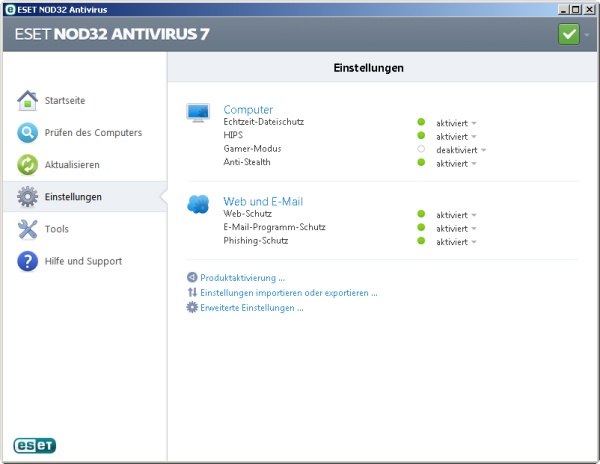600x464 pixels.
Task: Click the Web und E-Mail cloud icon
Action: [198, 204]
